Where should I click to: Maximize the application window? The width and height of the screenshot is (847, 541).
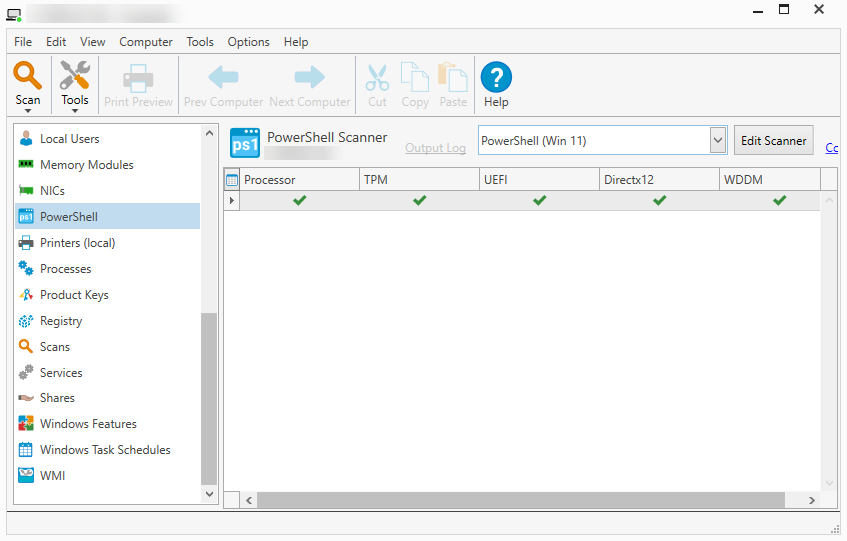click(784, 9)
